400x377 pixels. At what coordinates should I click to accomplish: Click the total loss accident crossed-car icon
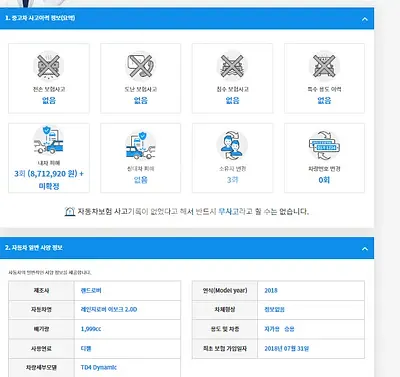pyautogui.click(x=49, y=66)
